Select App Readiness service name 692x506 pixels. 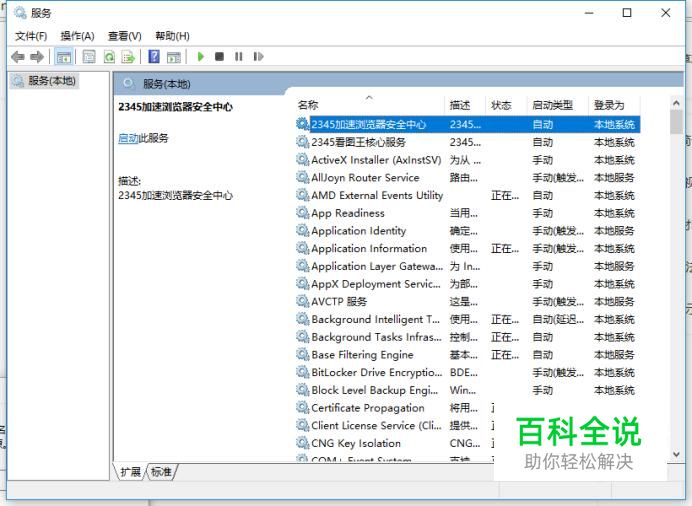[x=348, y=213]
